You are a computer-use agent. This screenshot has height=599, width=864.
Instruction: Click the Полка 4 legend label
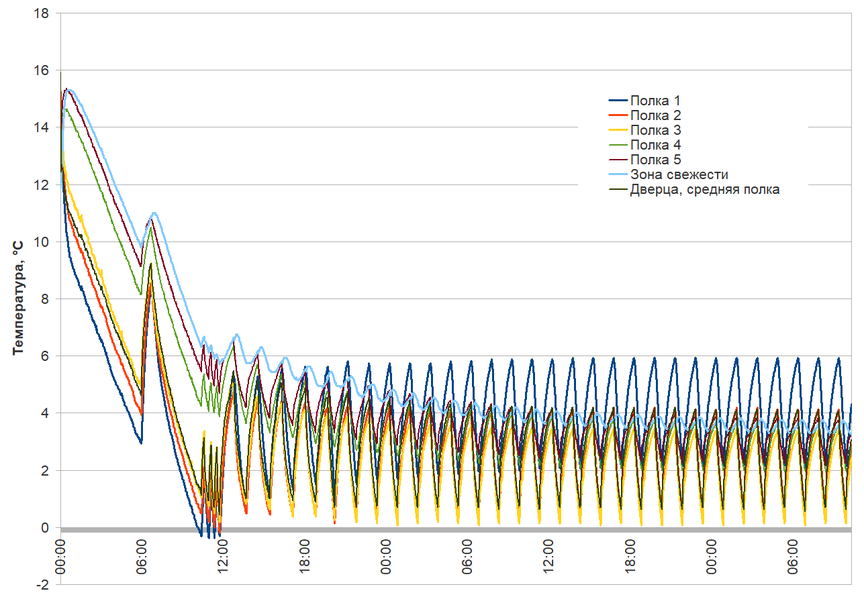(655, 145)
